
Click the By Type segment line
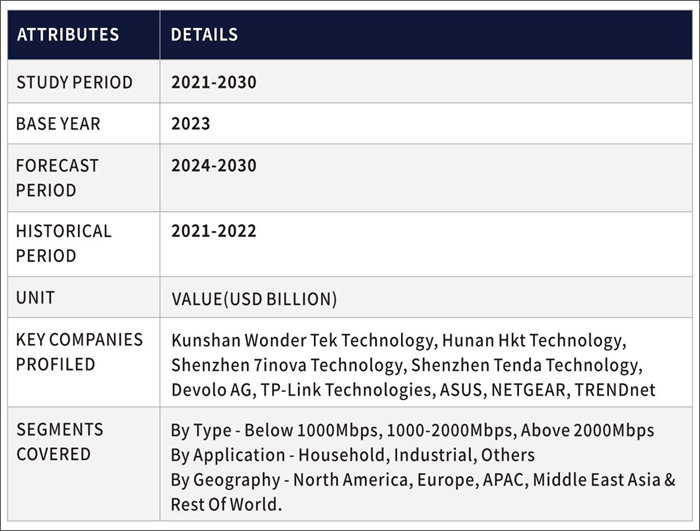pyautogui.click(x=412, y=431)
